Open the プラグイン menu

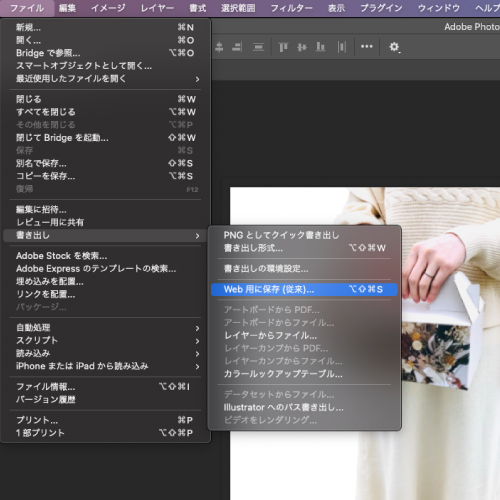[381, 8]
